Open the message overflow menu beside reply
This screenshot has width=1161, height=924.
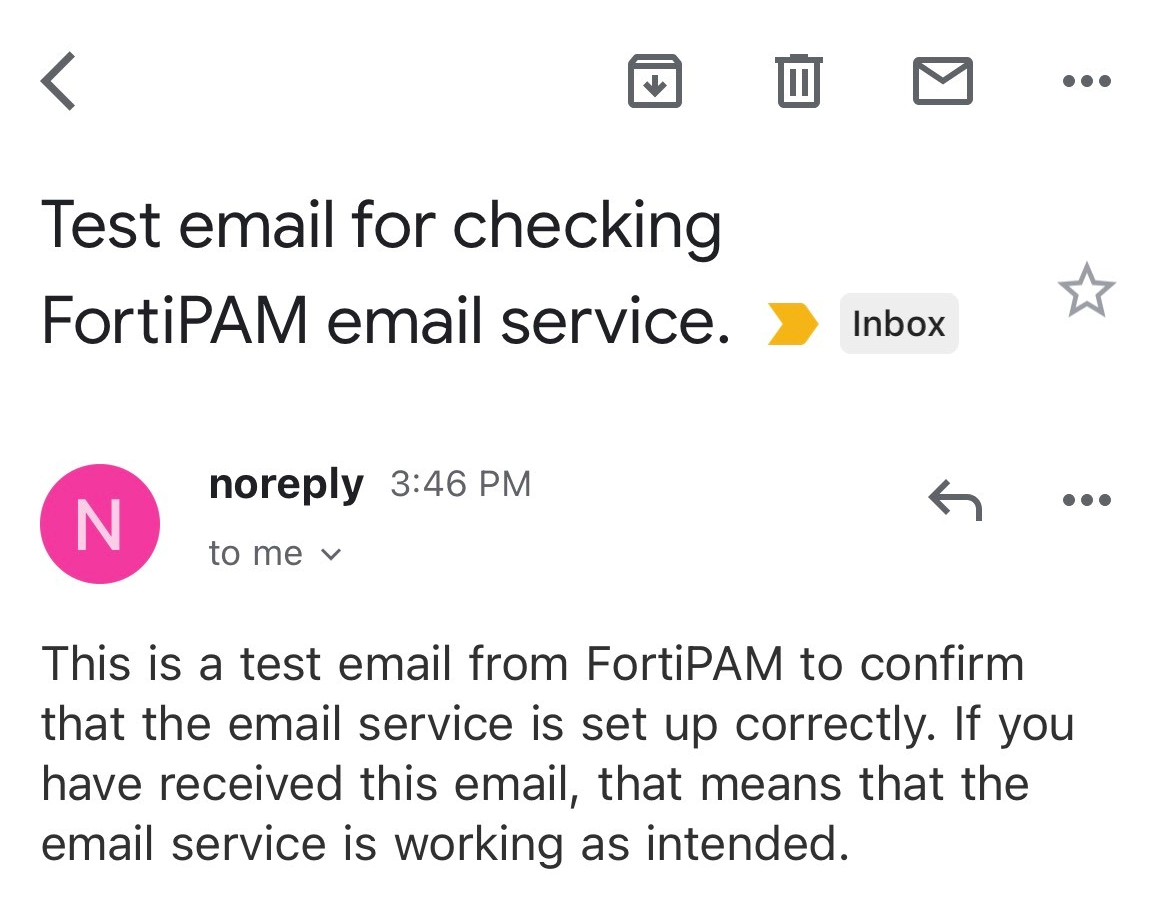[1087, 500]
